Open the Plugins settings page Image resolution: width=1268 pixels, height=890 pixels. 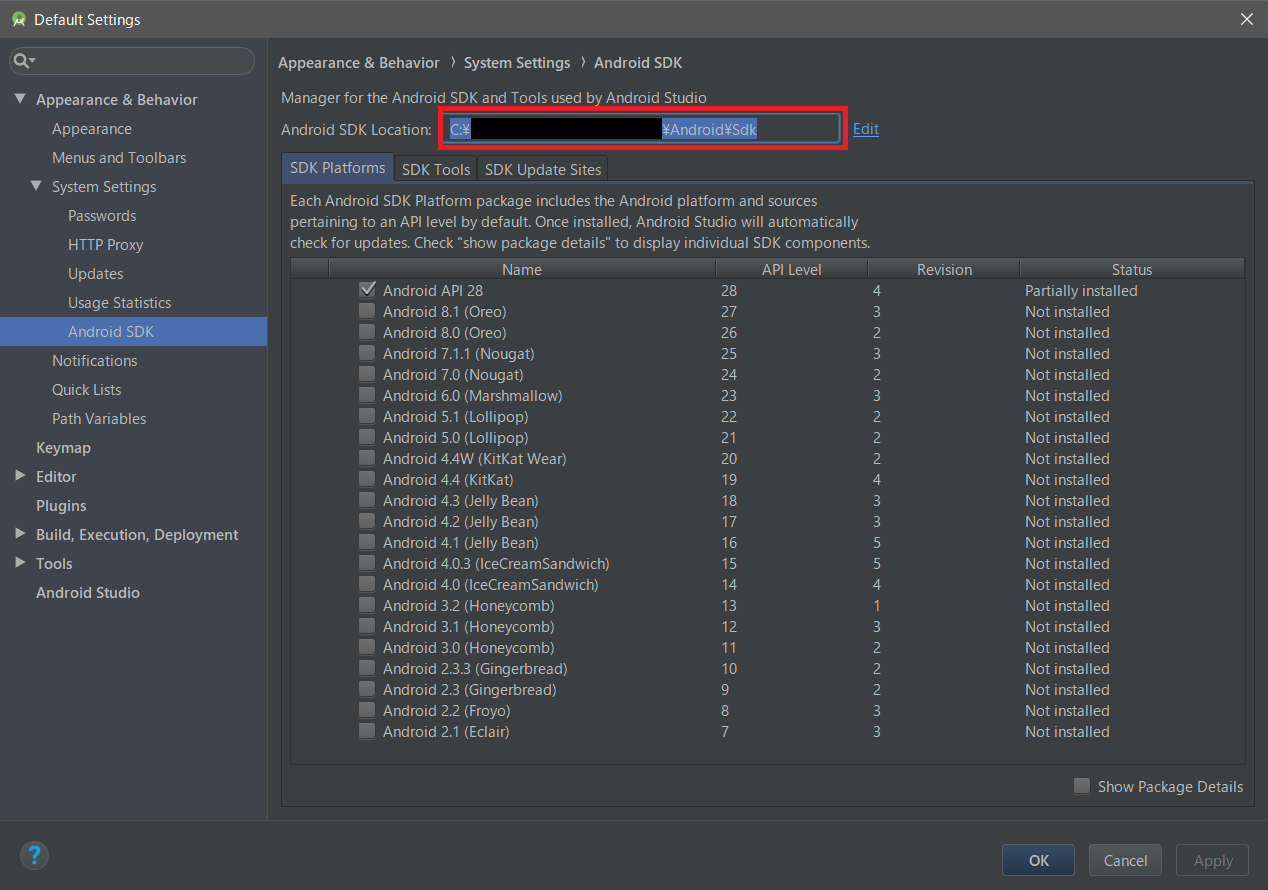coord(61,505)
